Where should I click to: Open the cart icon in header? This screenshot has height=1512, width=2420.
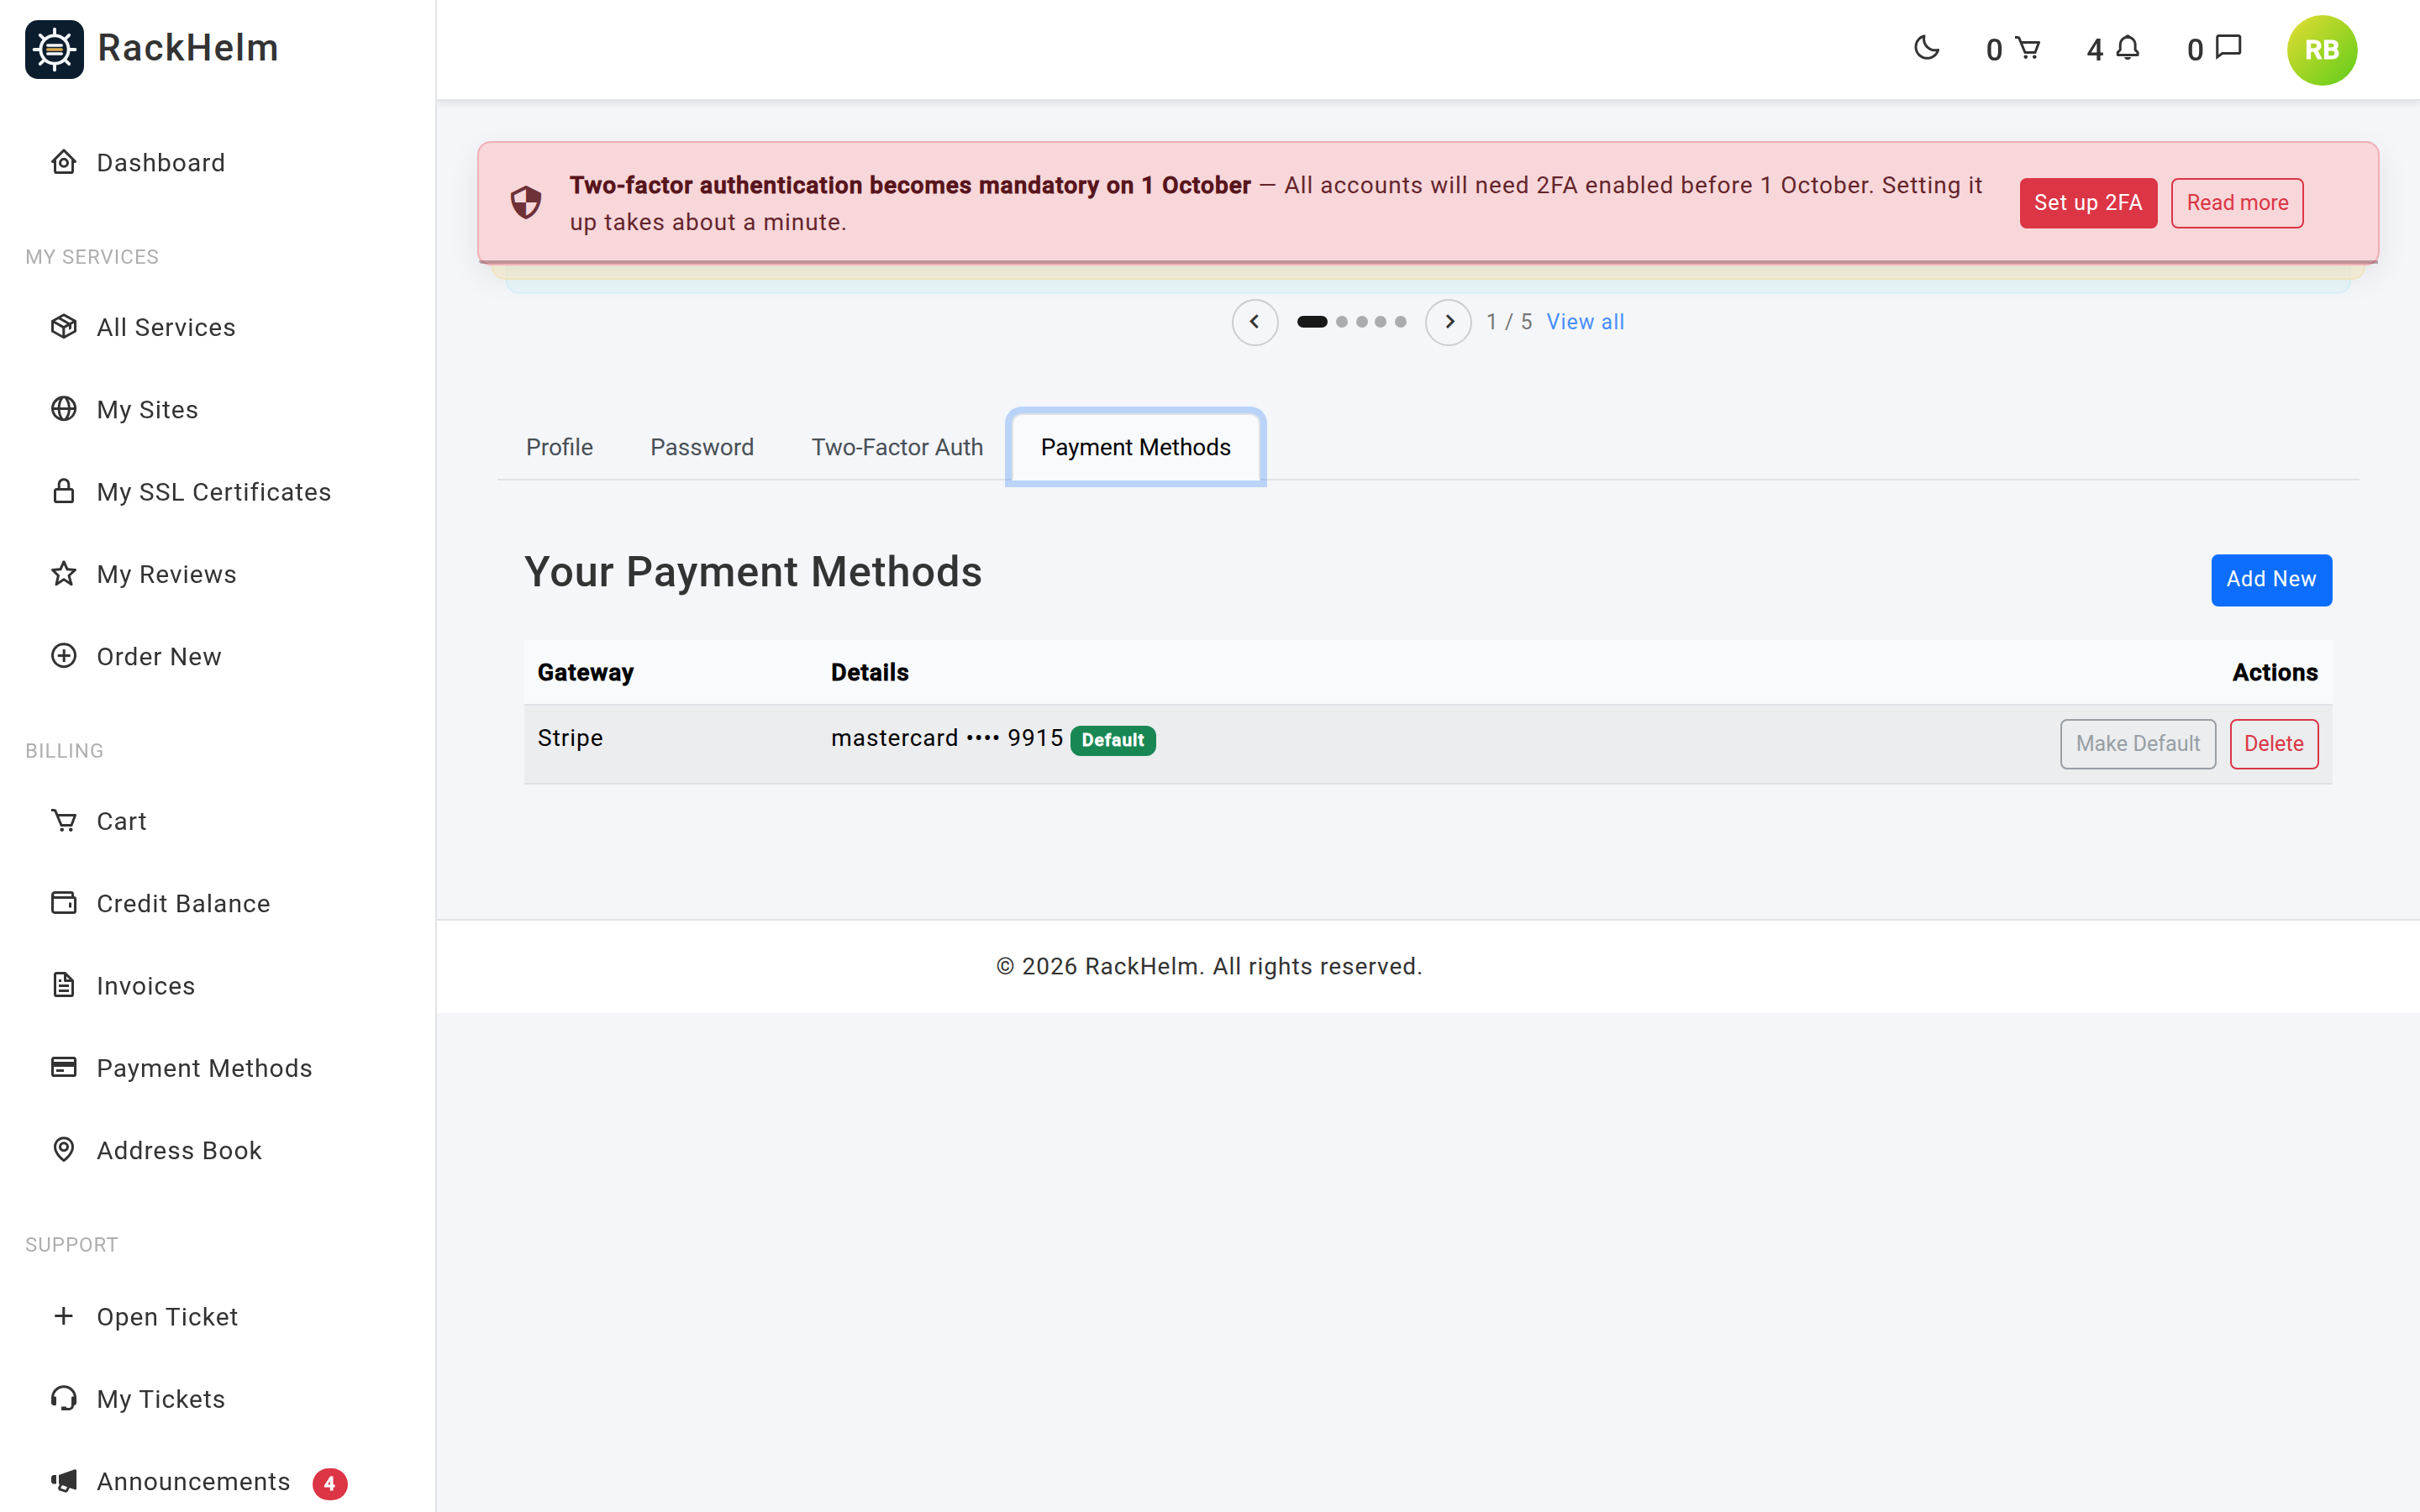tap(2028, 48)
